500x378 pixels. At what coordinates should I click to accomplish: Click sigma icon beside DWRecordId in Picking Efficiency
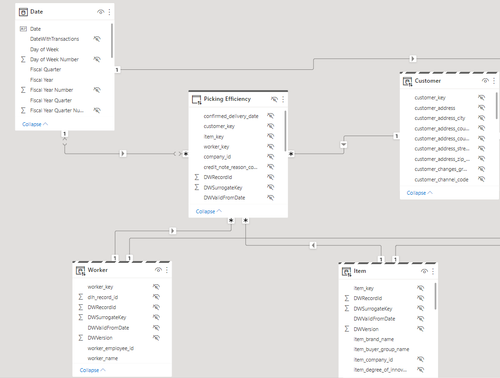point(197,177)
